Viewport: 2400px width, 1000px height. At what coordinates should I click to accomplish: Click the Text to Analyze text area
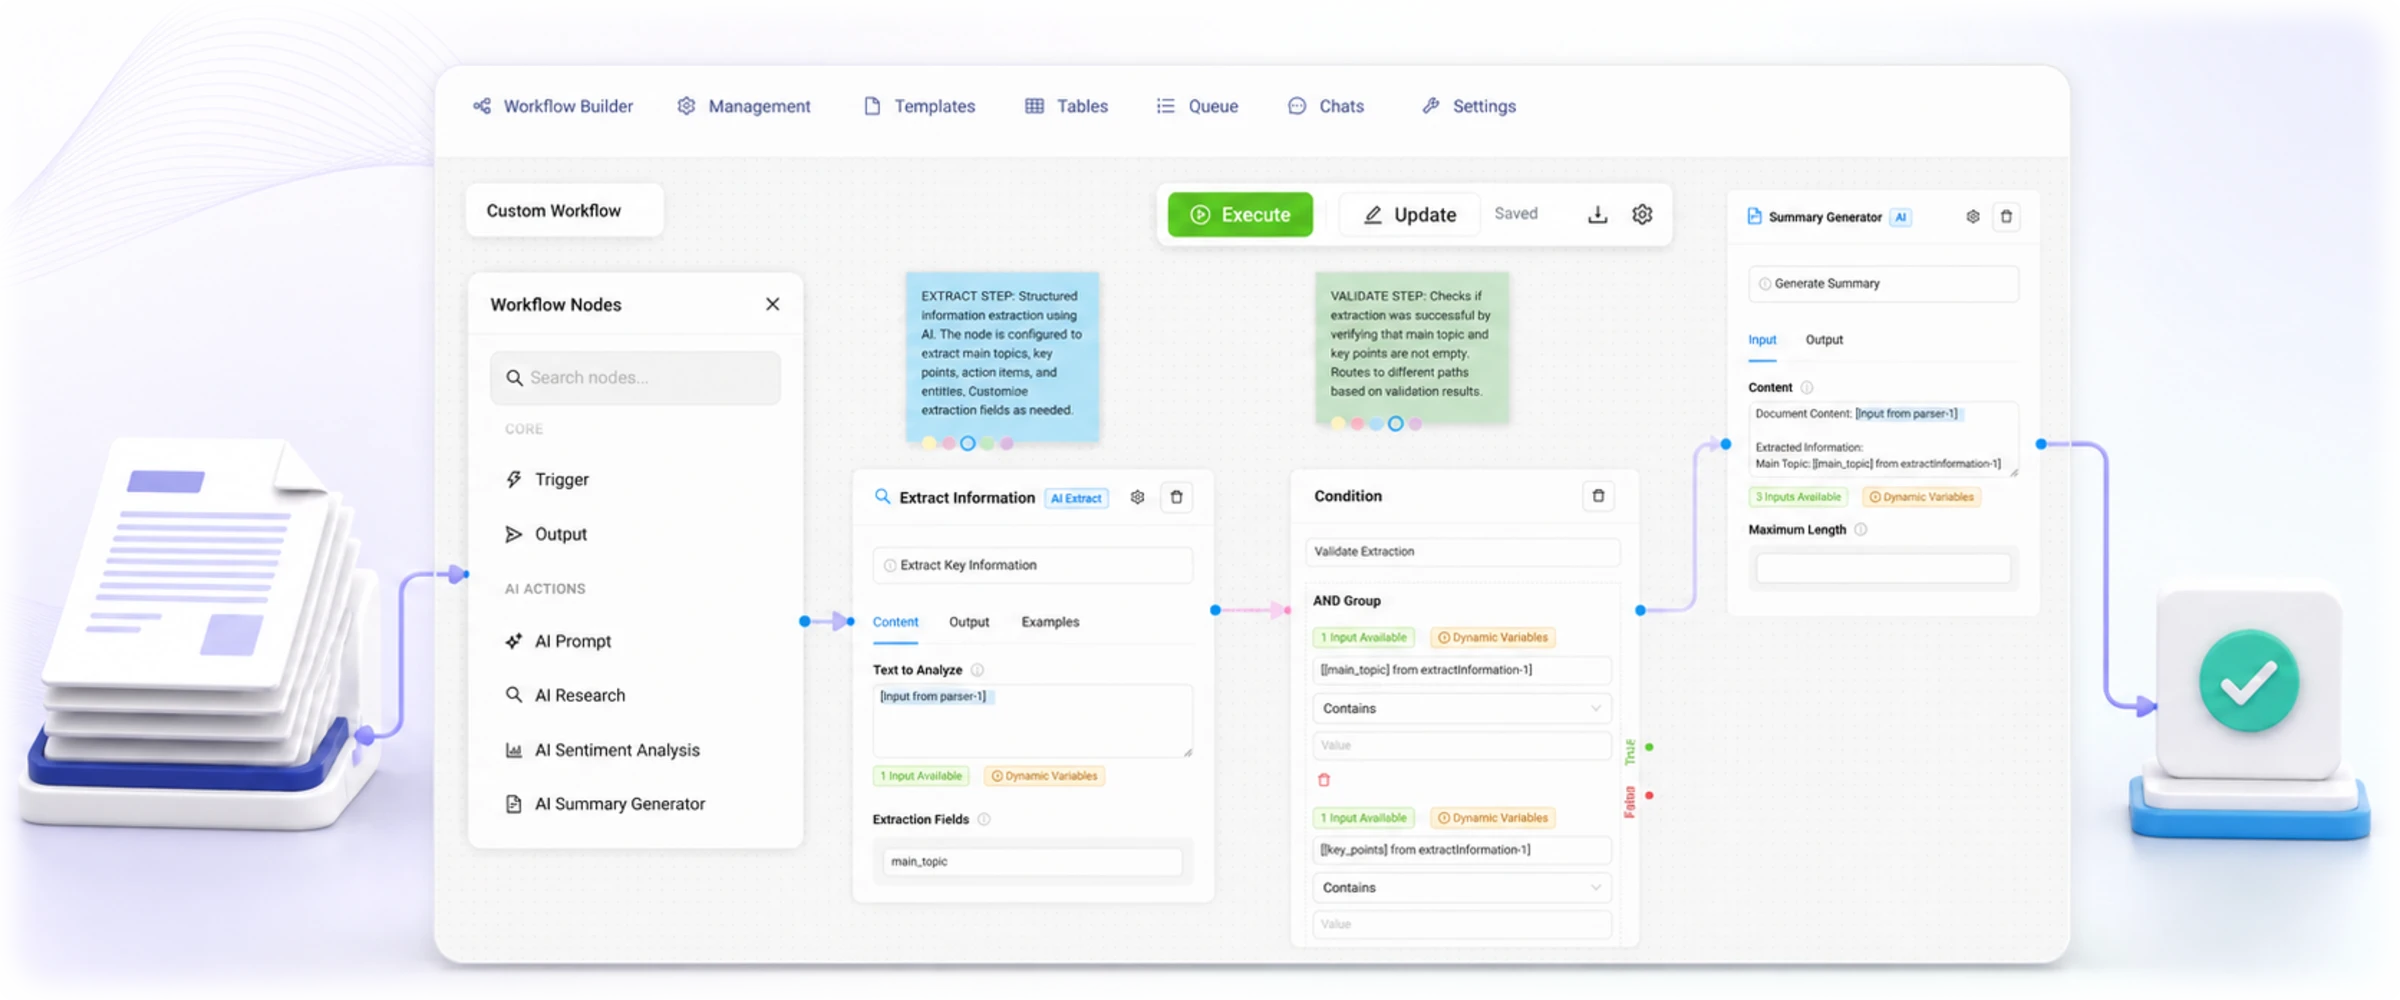[1032, 721]
